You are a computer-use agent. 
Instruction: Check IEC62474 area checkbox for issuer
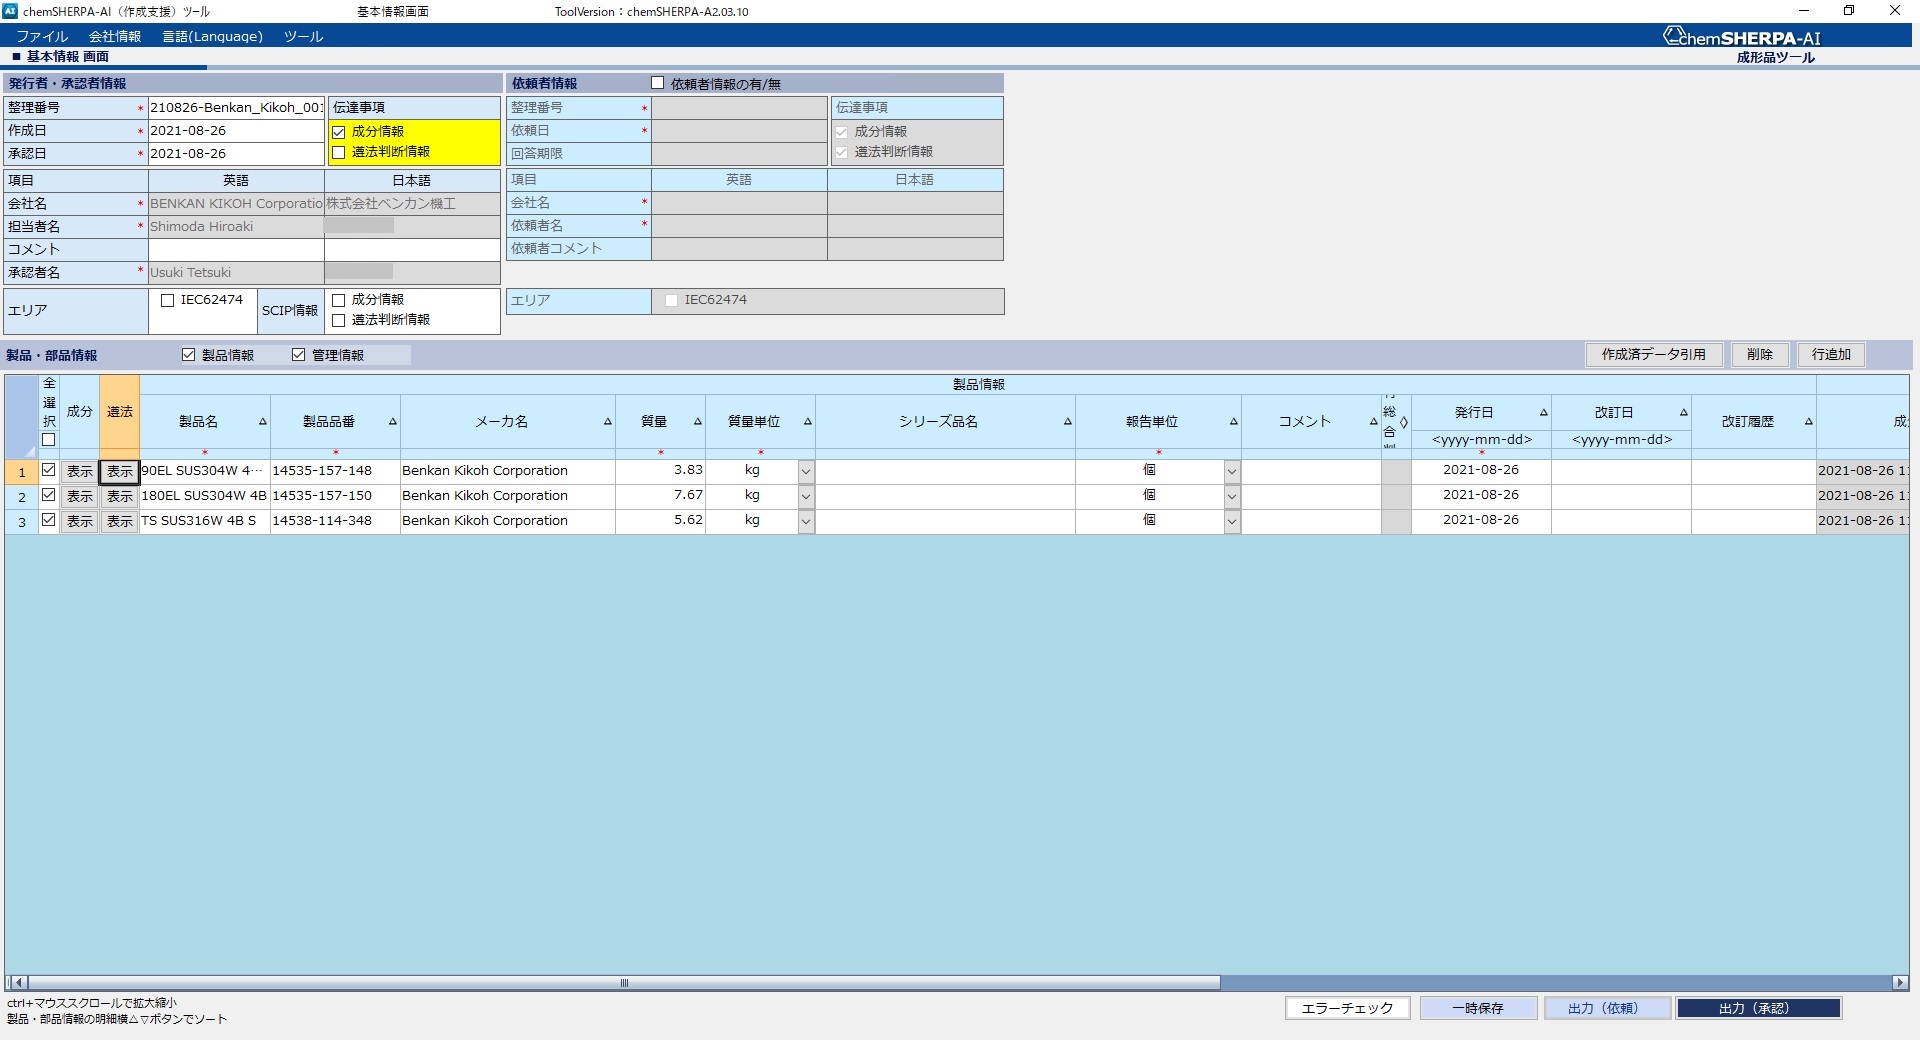pyautogui.click(x=168, y=300)
